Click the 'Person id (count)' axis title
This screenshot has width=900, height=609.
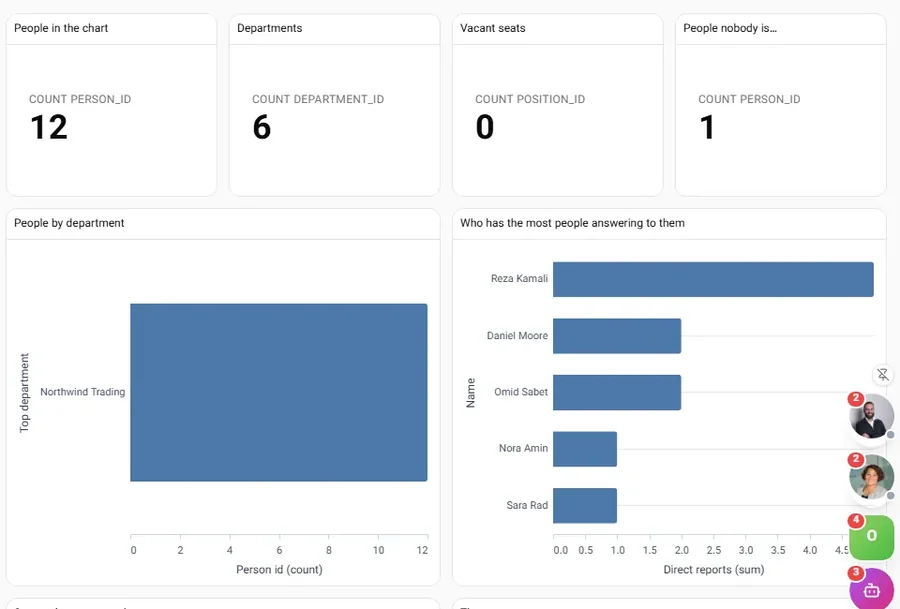click(279, 569)
